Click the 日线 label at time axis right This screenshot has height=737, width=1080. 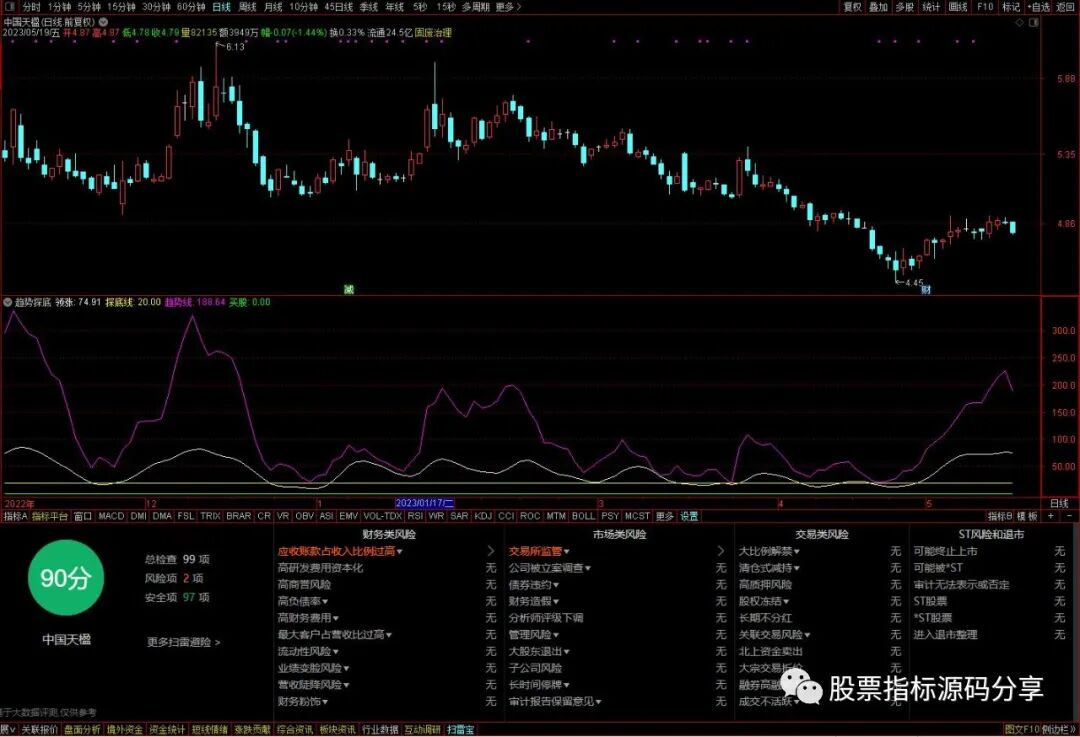point(1059,504)
